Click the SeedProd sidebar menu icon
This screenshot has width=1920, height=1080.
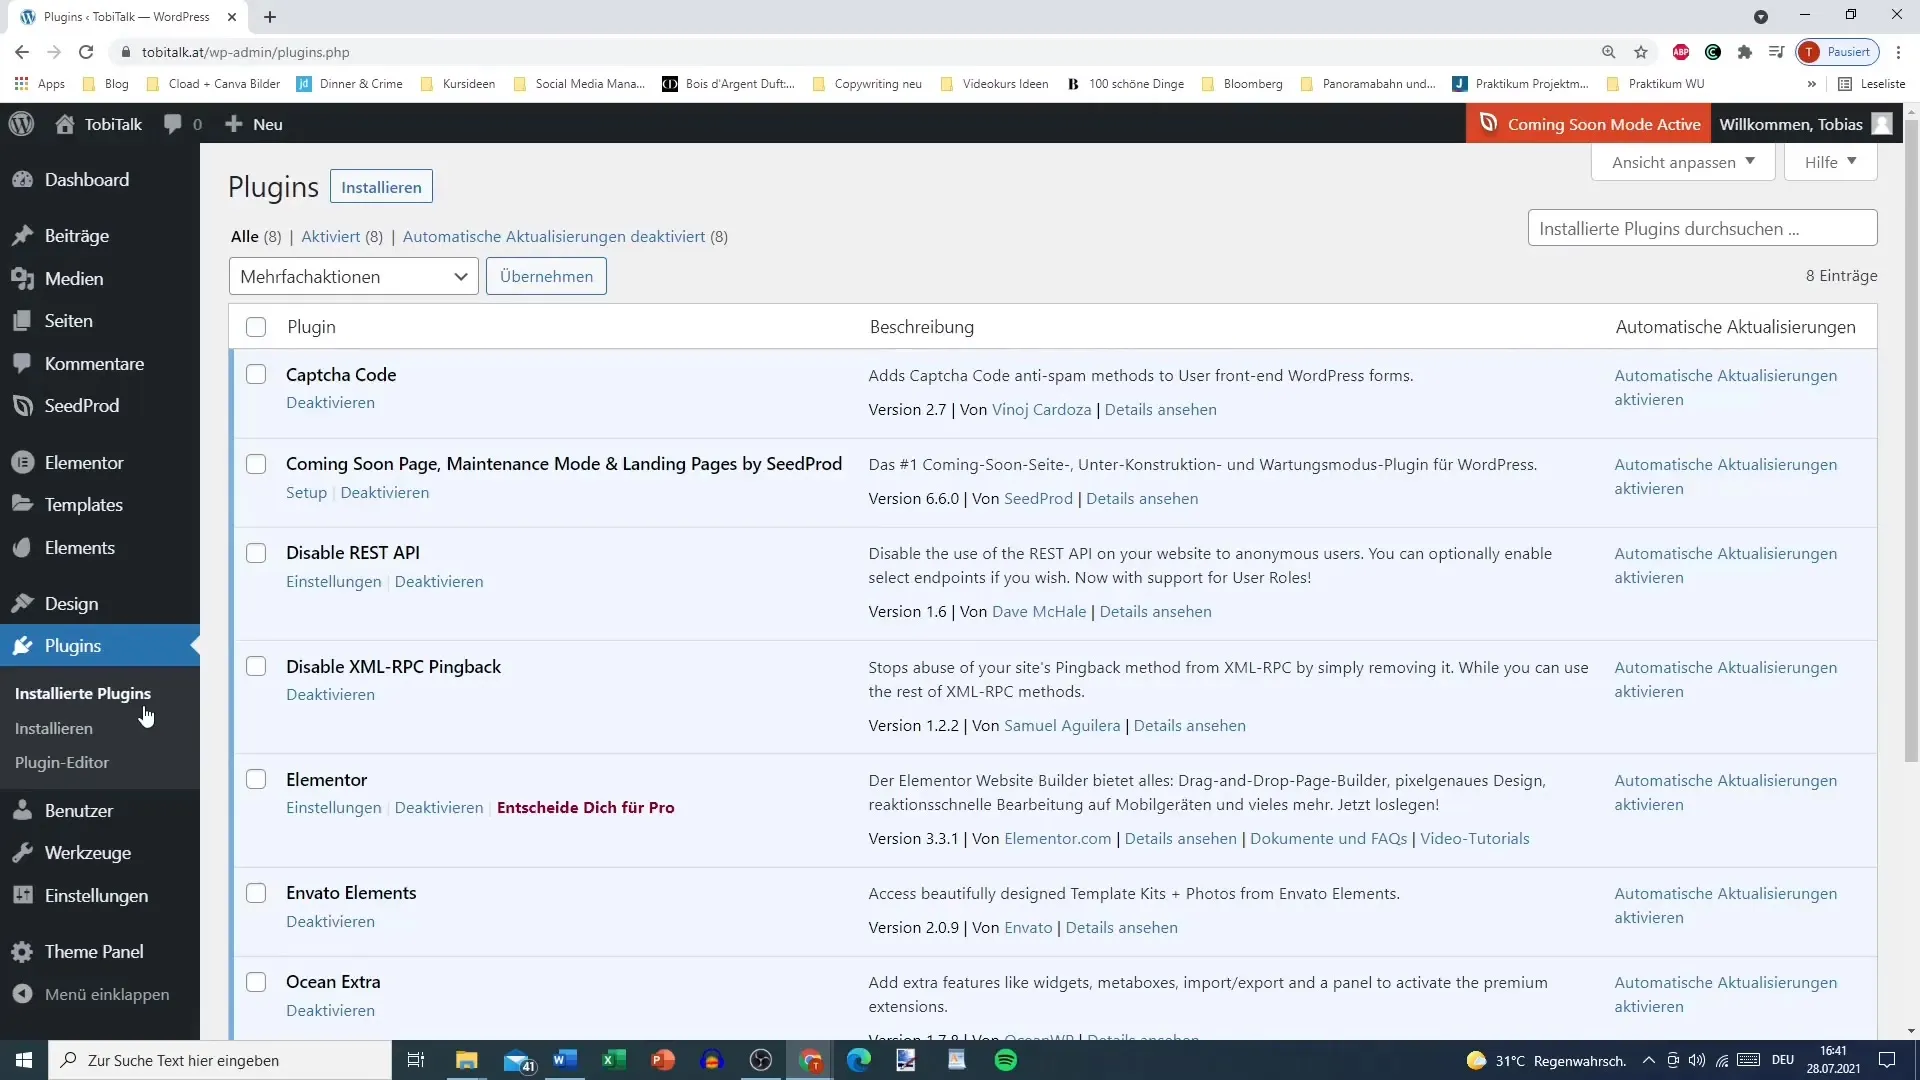(x=24, y=405)
